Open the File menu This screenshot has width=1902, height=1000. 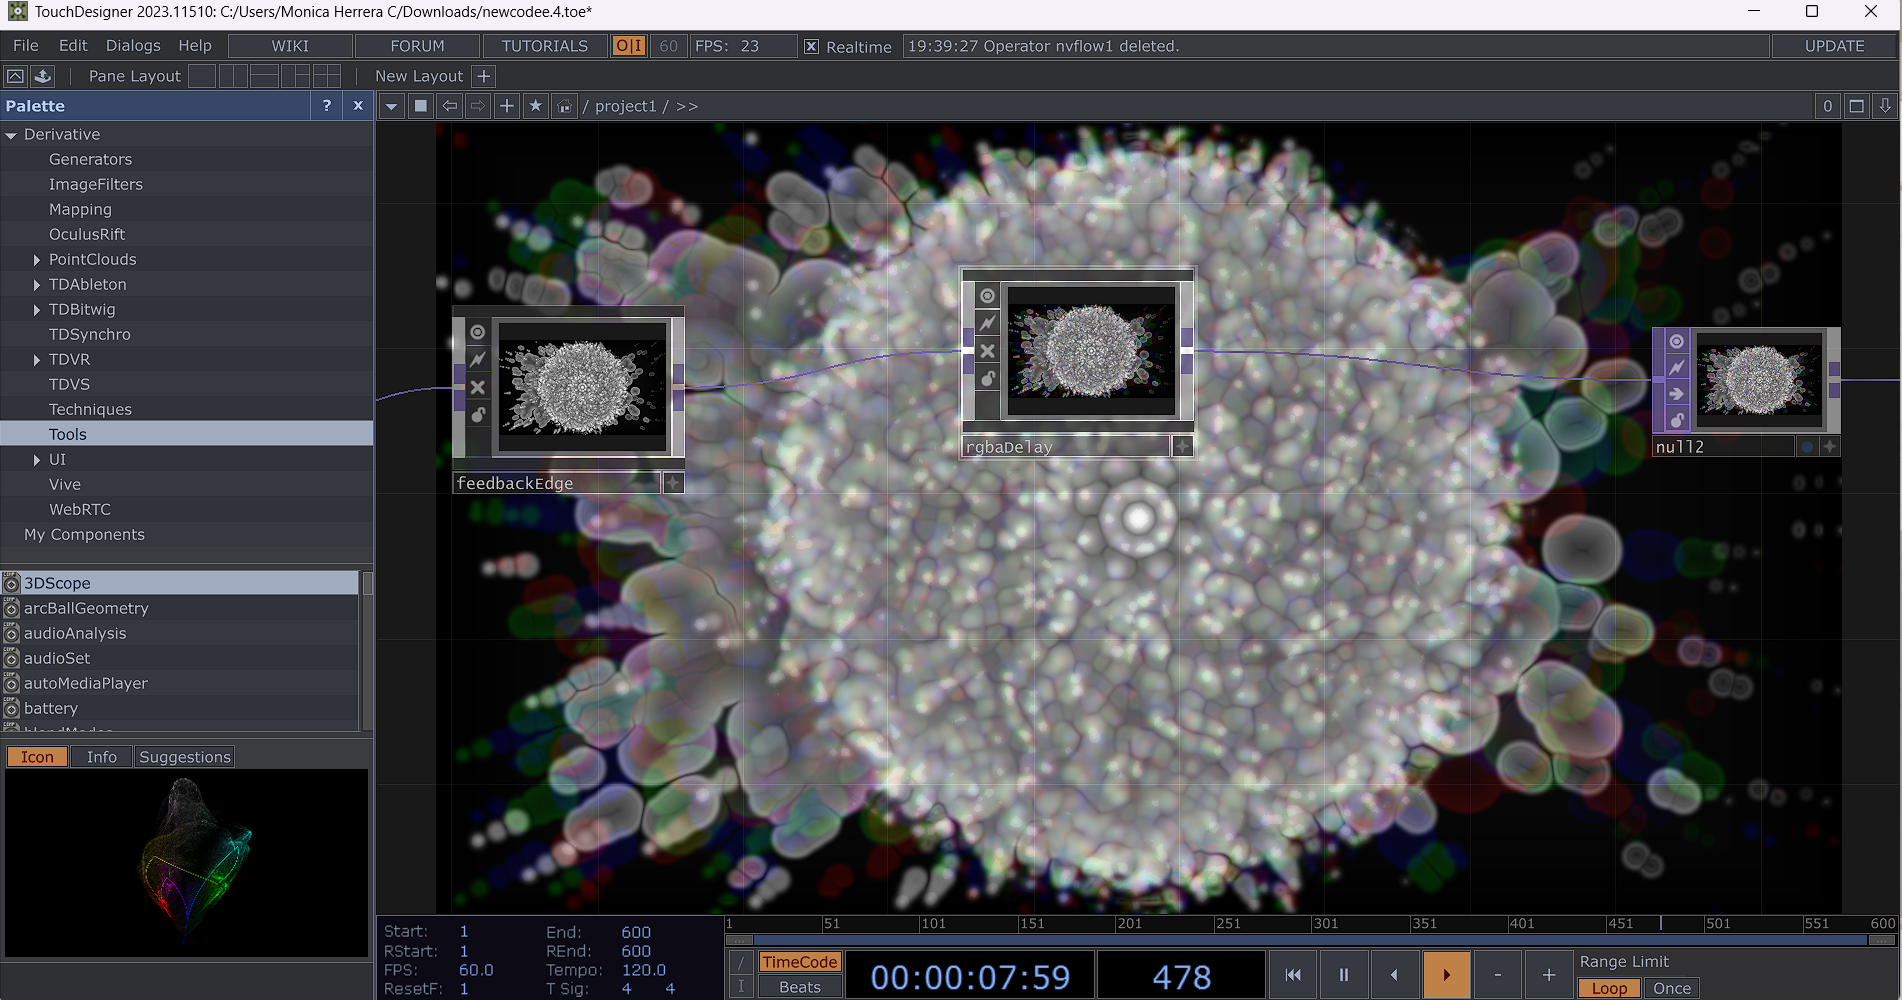tap(26, 46)
